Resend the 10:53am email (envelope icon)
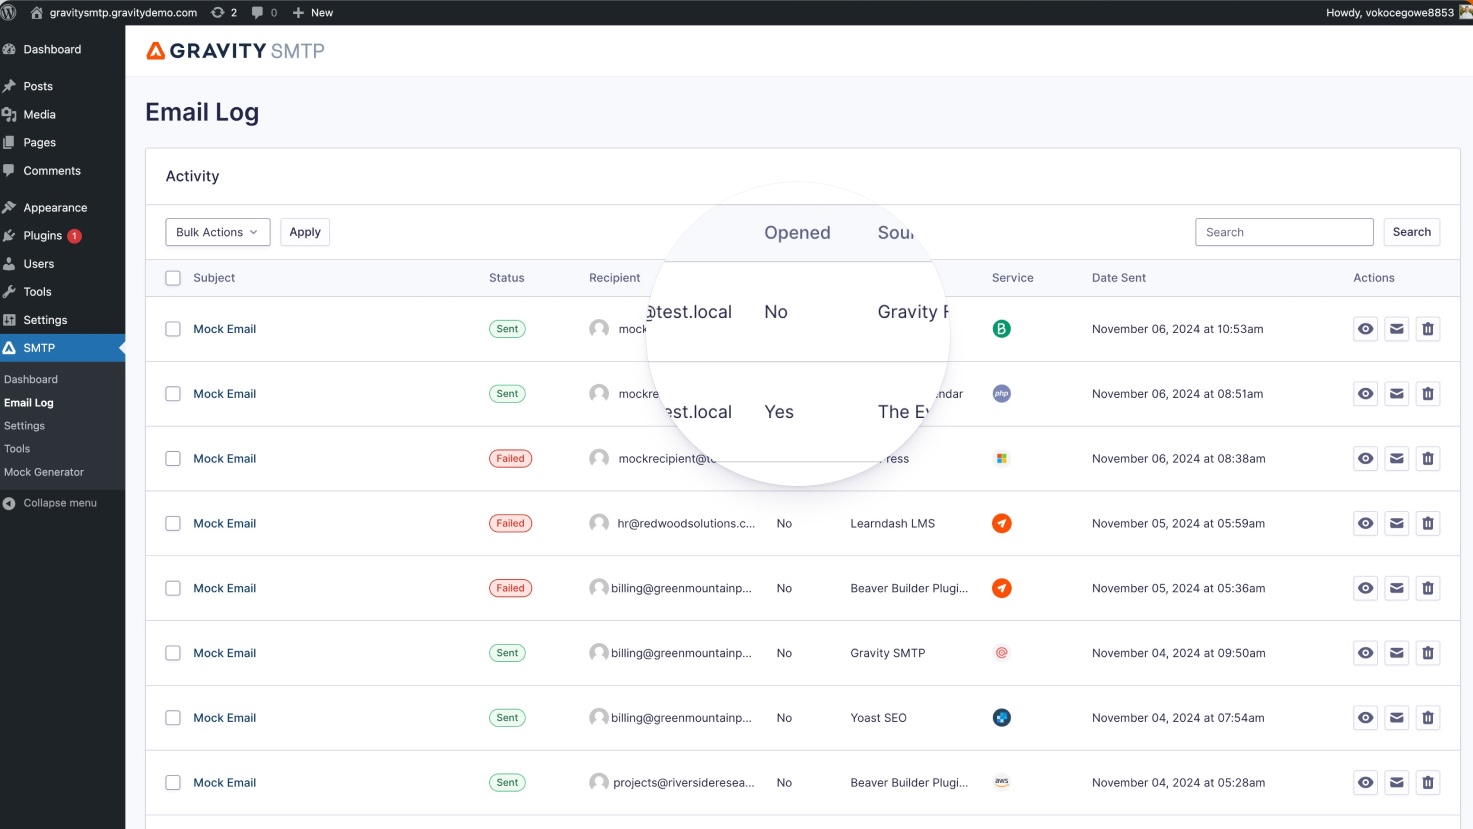1473x829 pixels. [1397, 329]
